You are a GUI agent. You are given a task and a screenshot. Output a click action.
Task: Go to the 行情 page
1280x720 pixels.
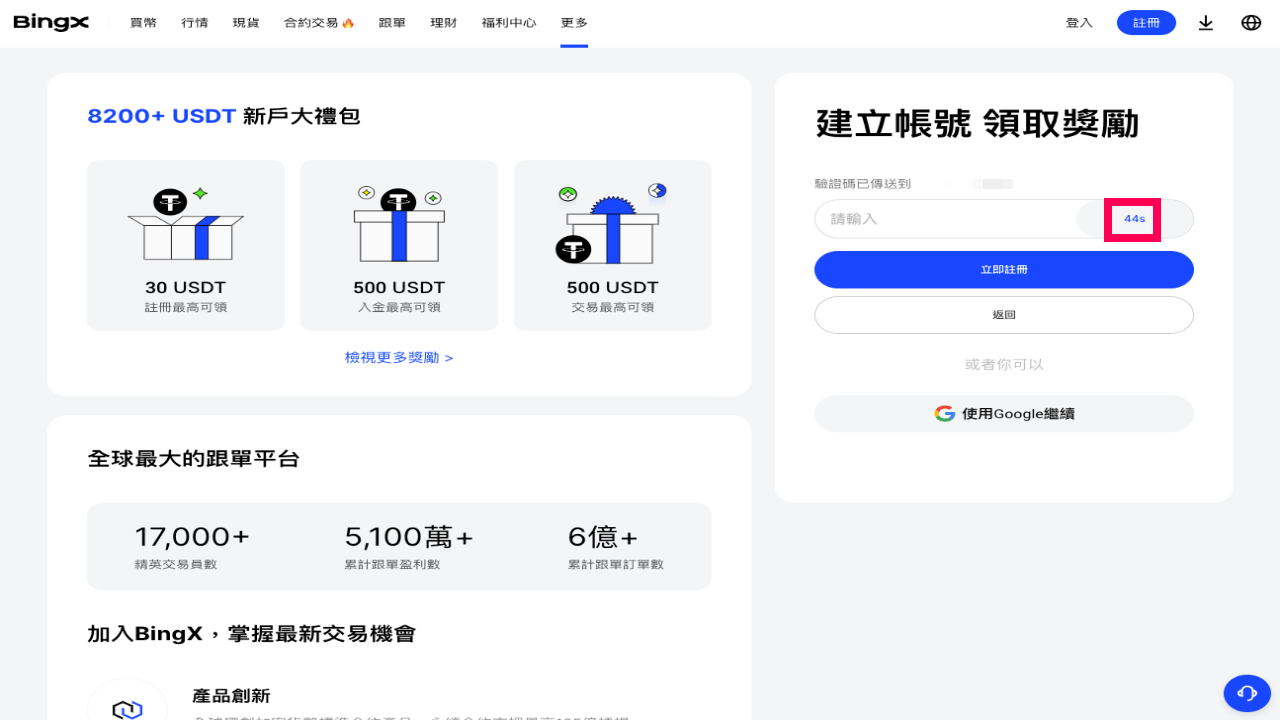[195, 23]
